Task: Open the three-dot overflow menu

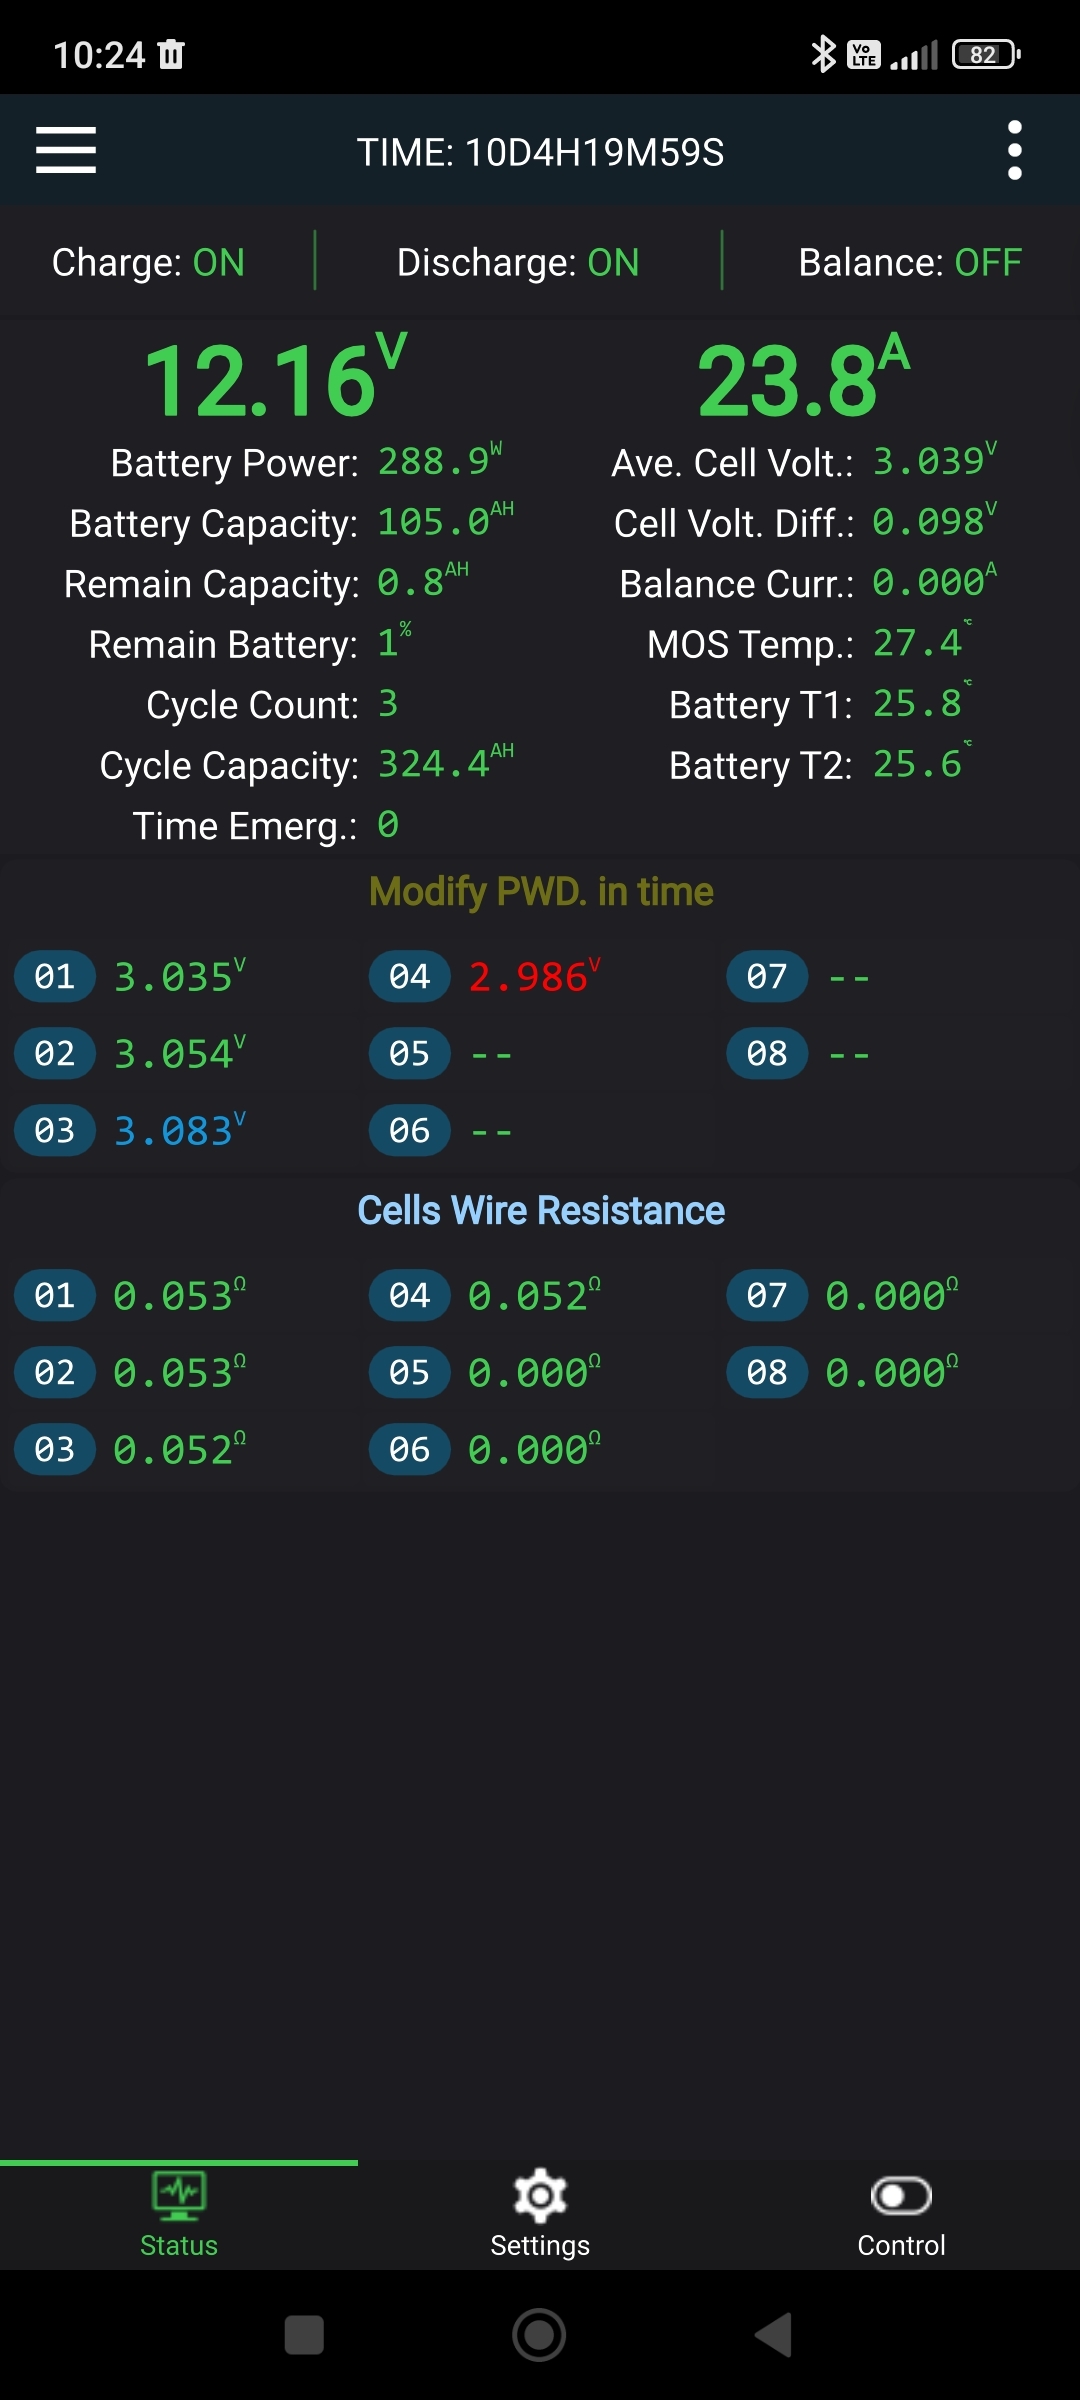Action: click(x=1014, y=150)
